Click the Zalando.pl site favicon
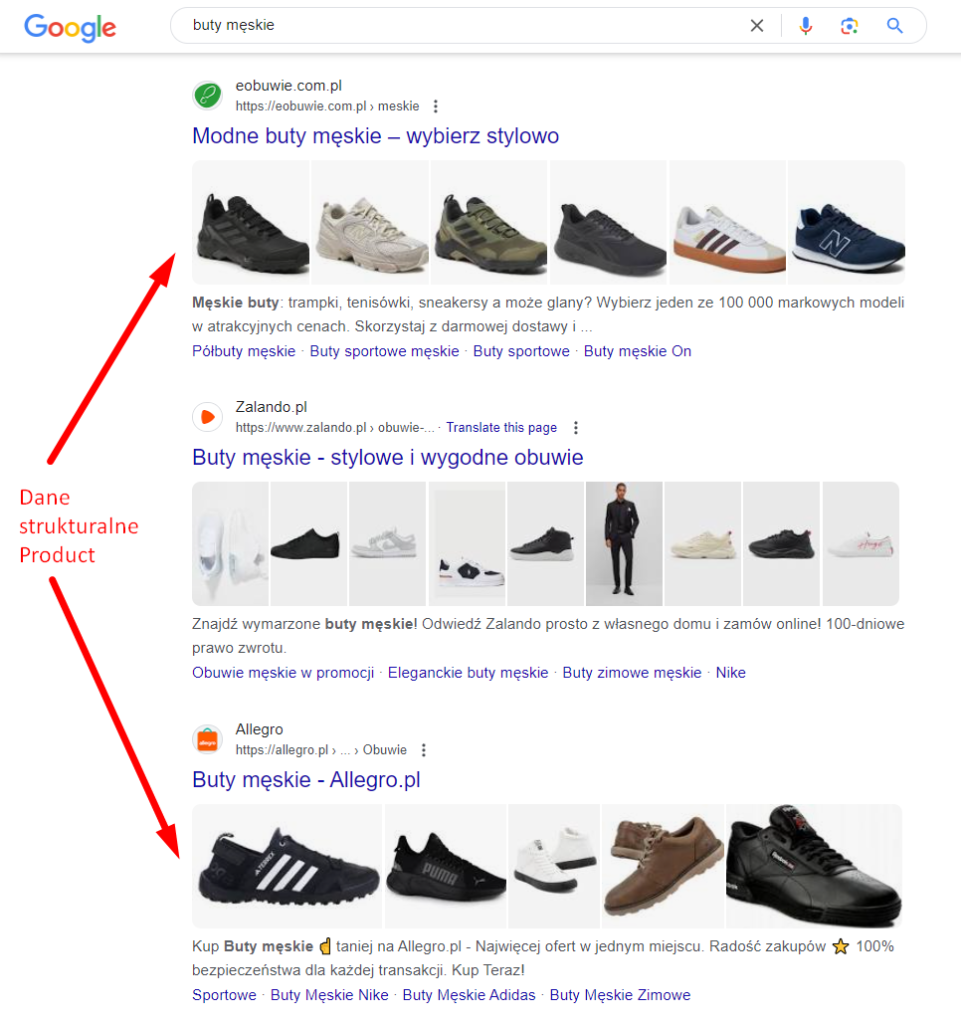 (208, 417)
